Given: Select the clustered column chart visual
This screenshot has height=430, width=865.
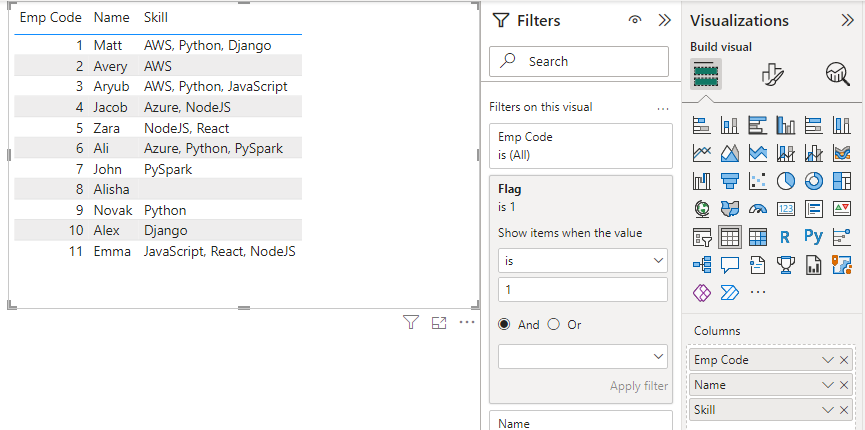Looking at the screenshot, I should [786, 125].
